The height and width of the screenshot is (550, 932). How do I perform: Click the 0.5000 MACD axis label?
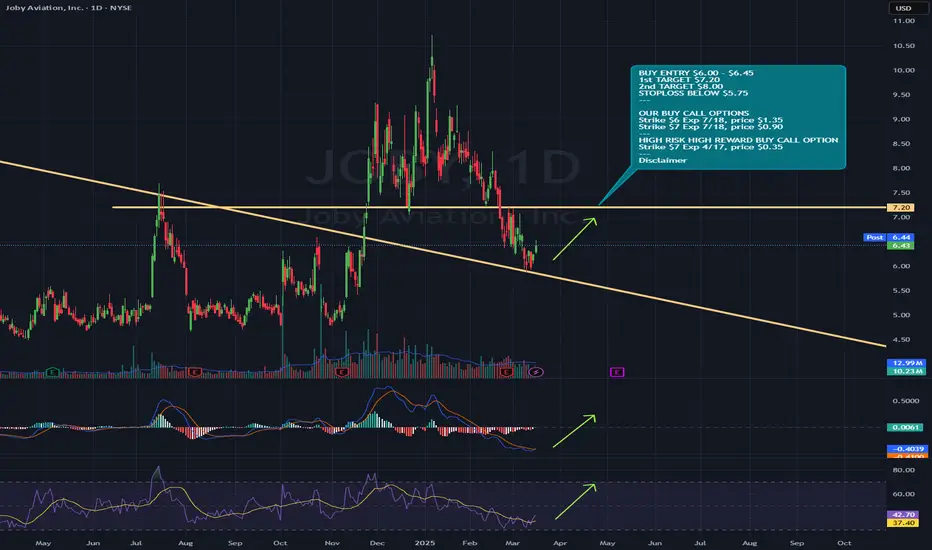click(906, 401)
